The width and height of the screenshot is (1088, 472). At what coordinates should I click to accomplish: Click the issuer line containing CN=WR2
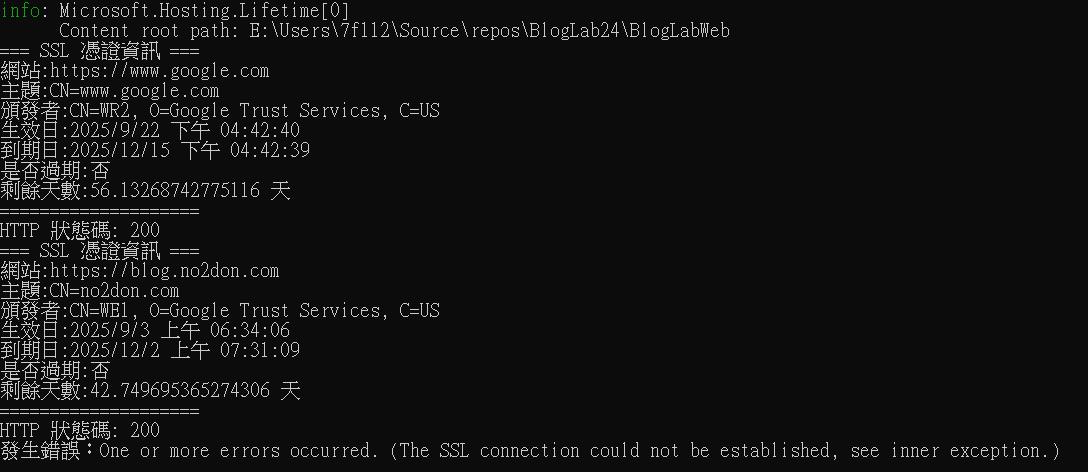point(219,111)
